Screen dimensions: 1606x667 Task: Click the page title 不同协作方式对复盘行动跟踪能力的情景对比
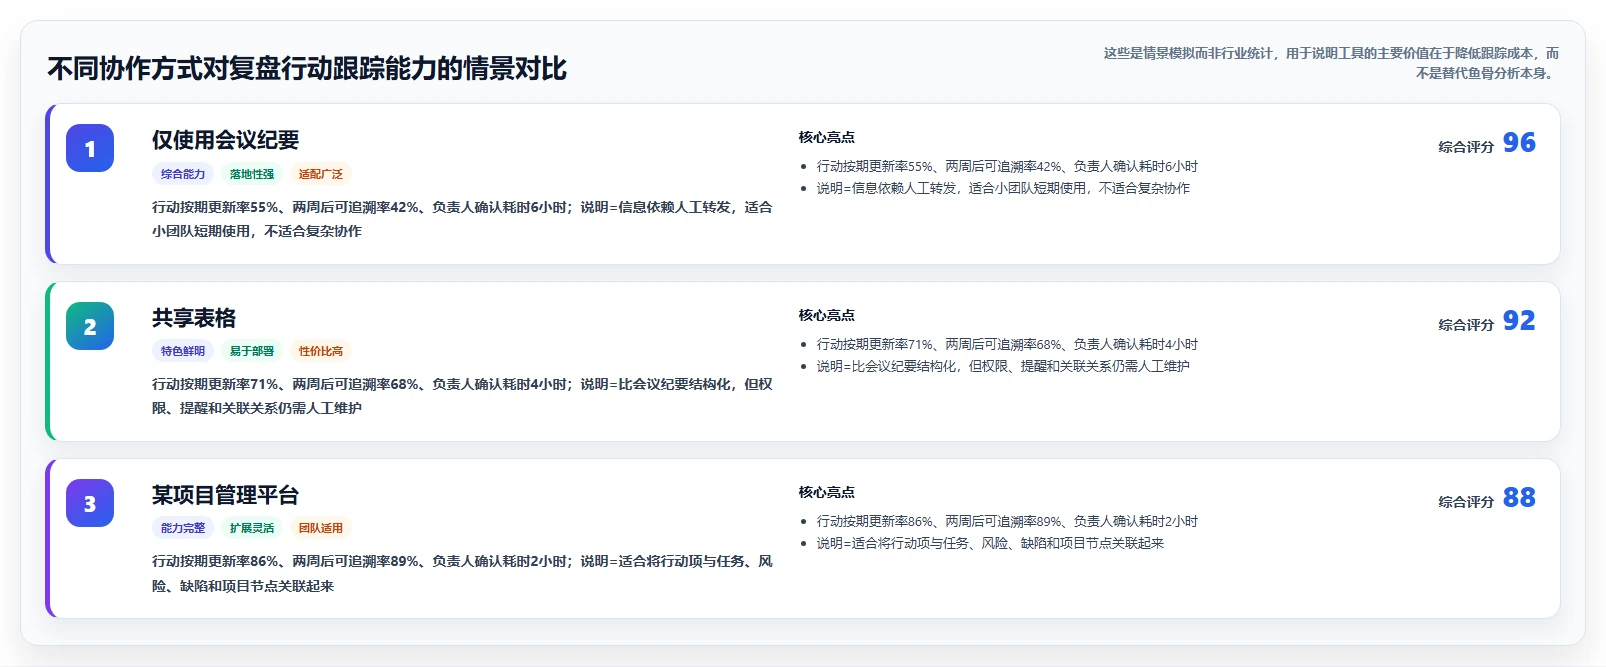307,69
